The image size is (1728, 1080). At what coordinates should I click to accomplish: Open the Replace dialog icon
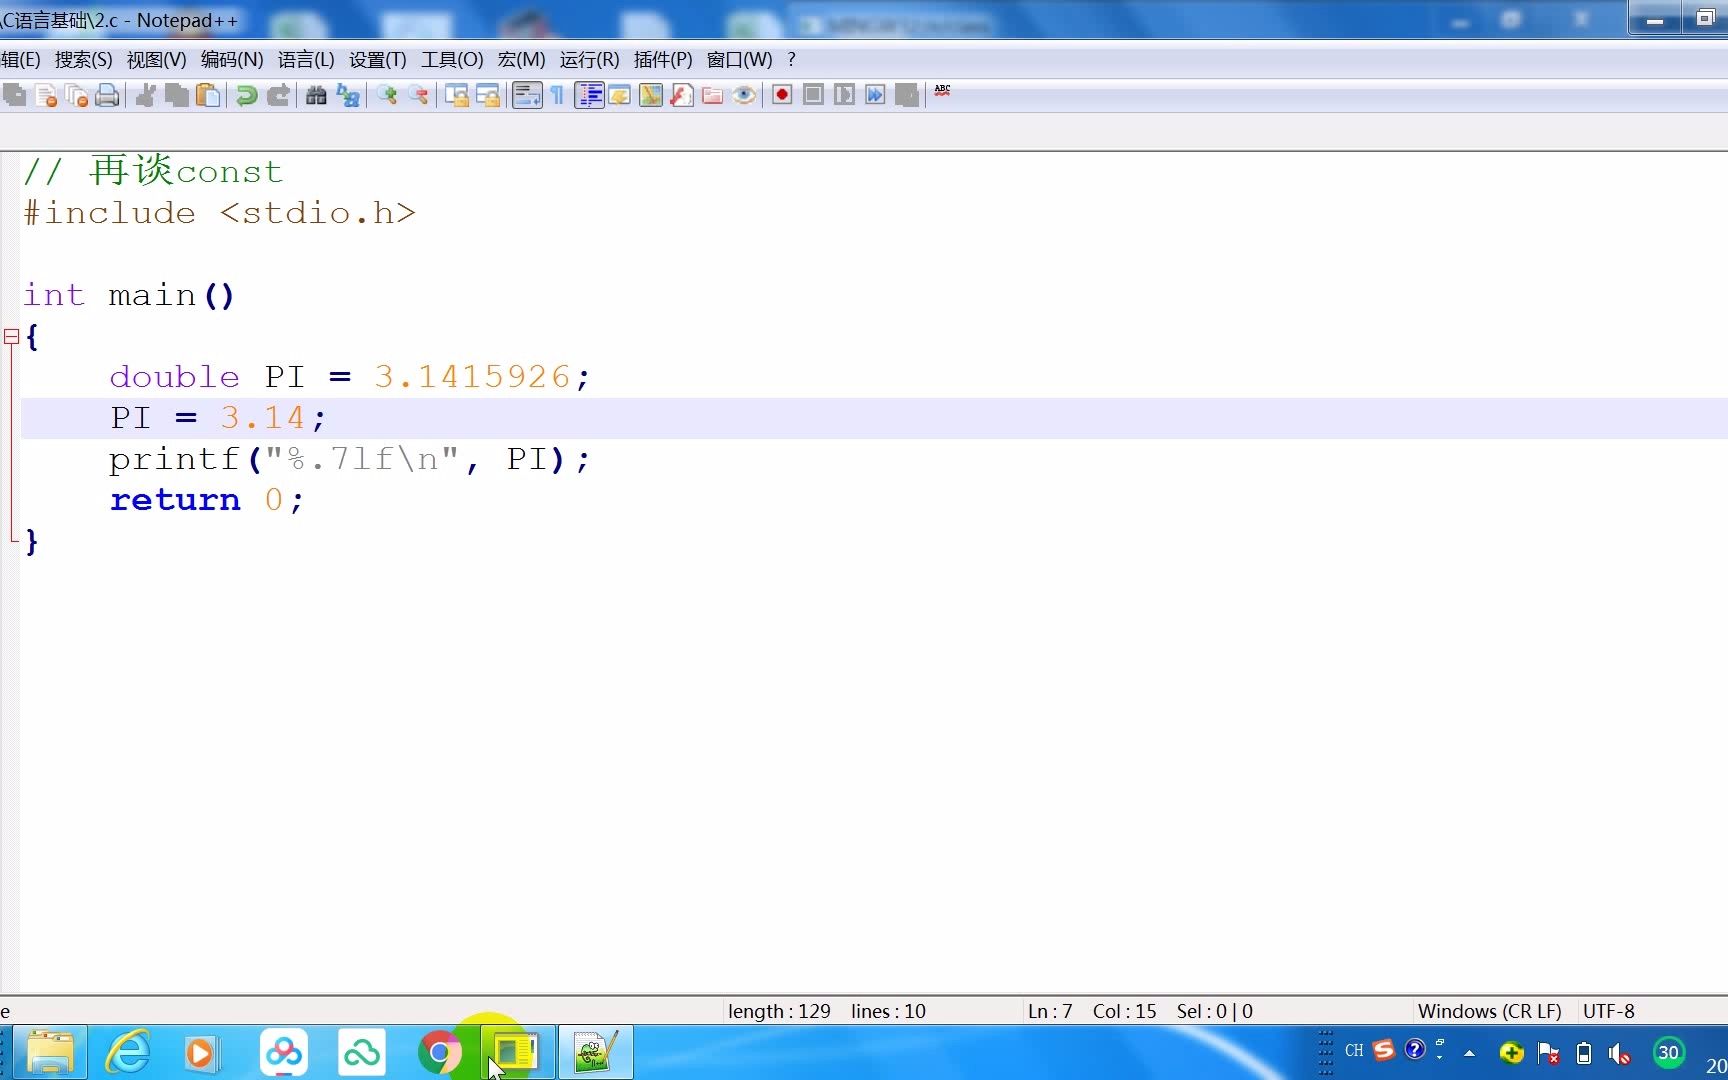pyautogui.click(x=348, y=95)
